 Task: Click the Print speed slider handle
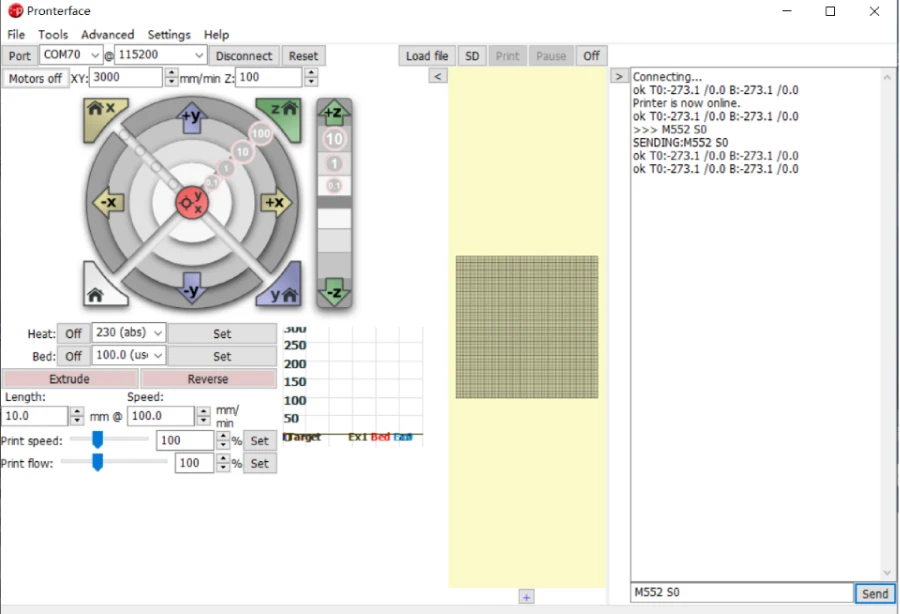(x=98, y=440)
